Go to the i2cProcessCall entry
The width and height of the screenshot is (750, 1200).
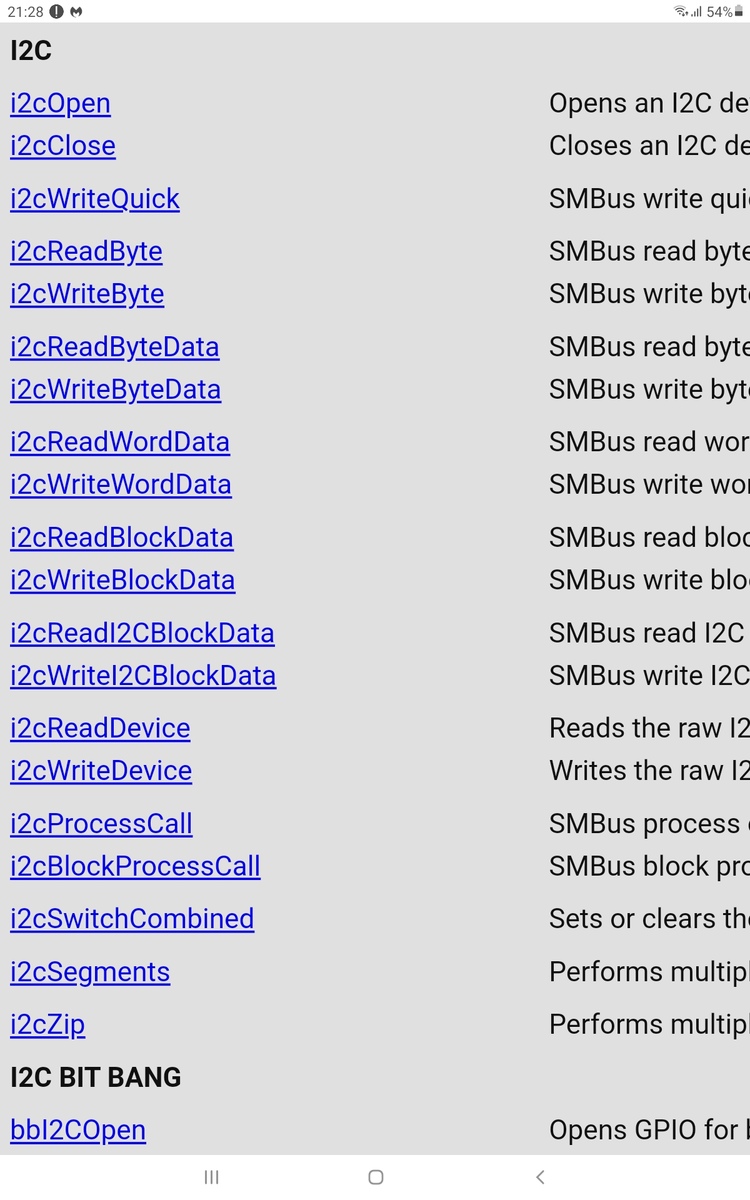pyautogui.click(x=101, y=824)
